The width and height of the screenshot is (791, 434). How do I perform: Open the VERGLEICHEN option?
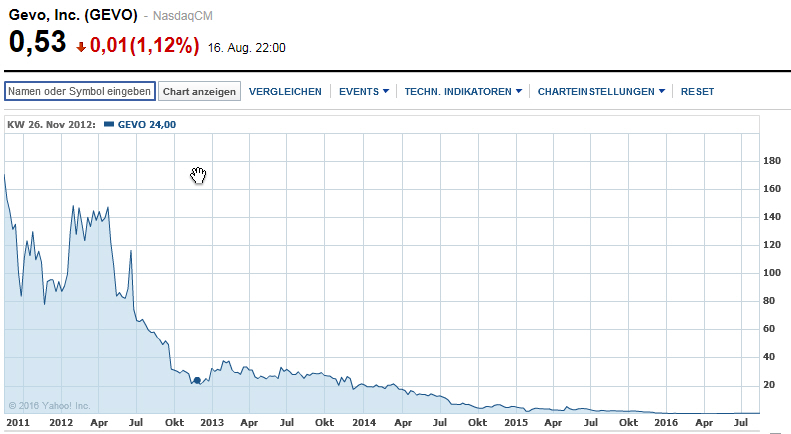(285, 92)
